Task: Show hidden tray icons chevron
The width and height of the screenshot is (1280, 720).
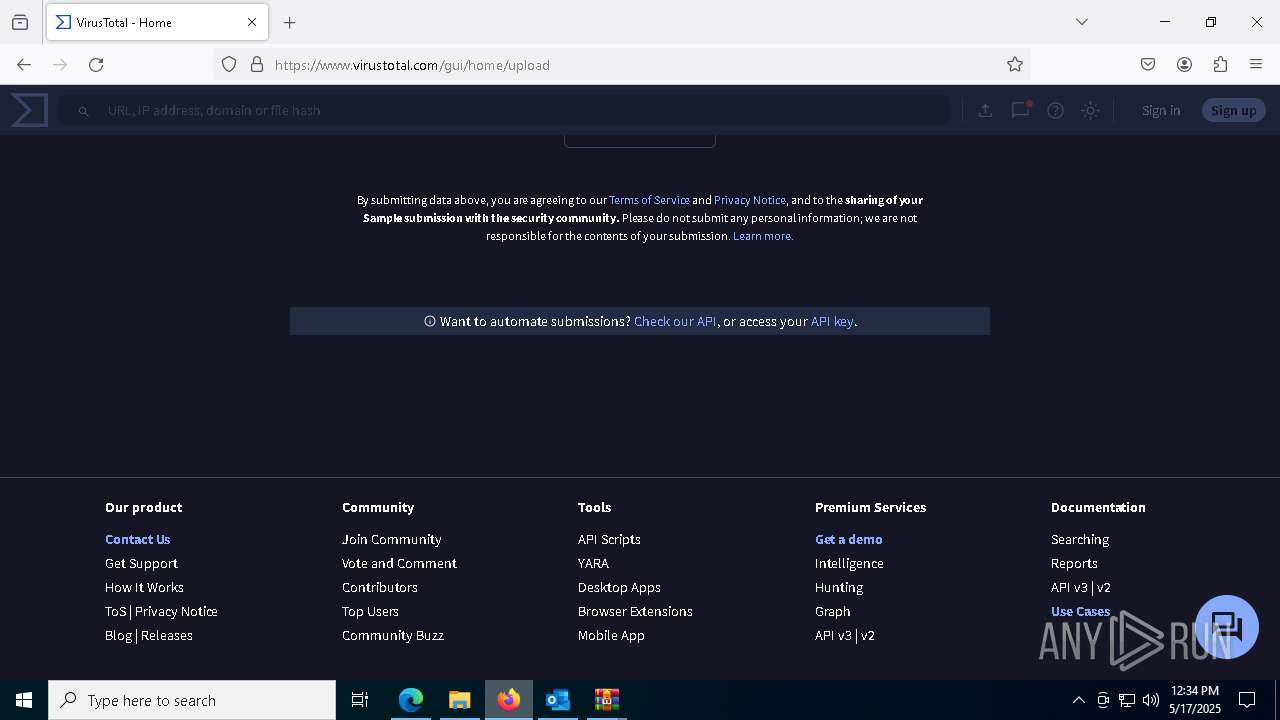Action: click(x=1078, y=700)
